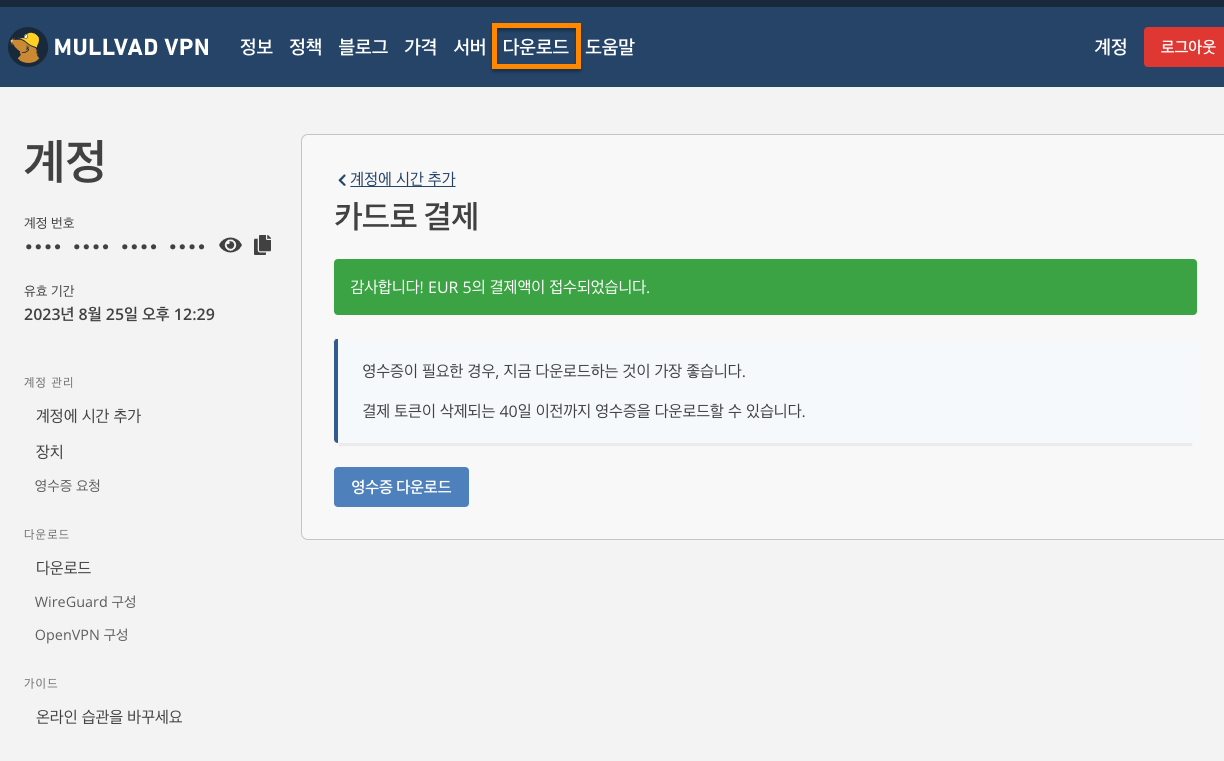Select 서버 in the top navigation
This screenshot has width=1224, height=761.
(x=469, y=47)
